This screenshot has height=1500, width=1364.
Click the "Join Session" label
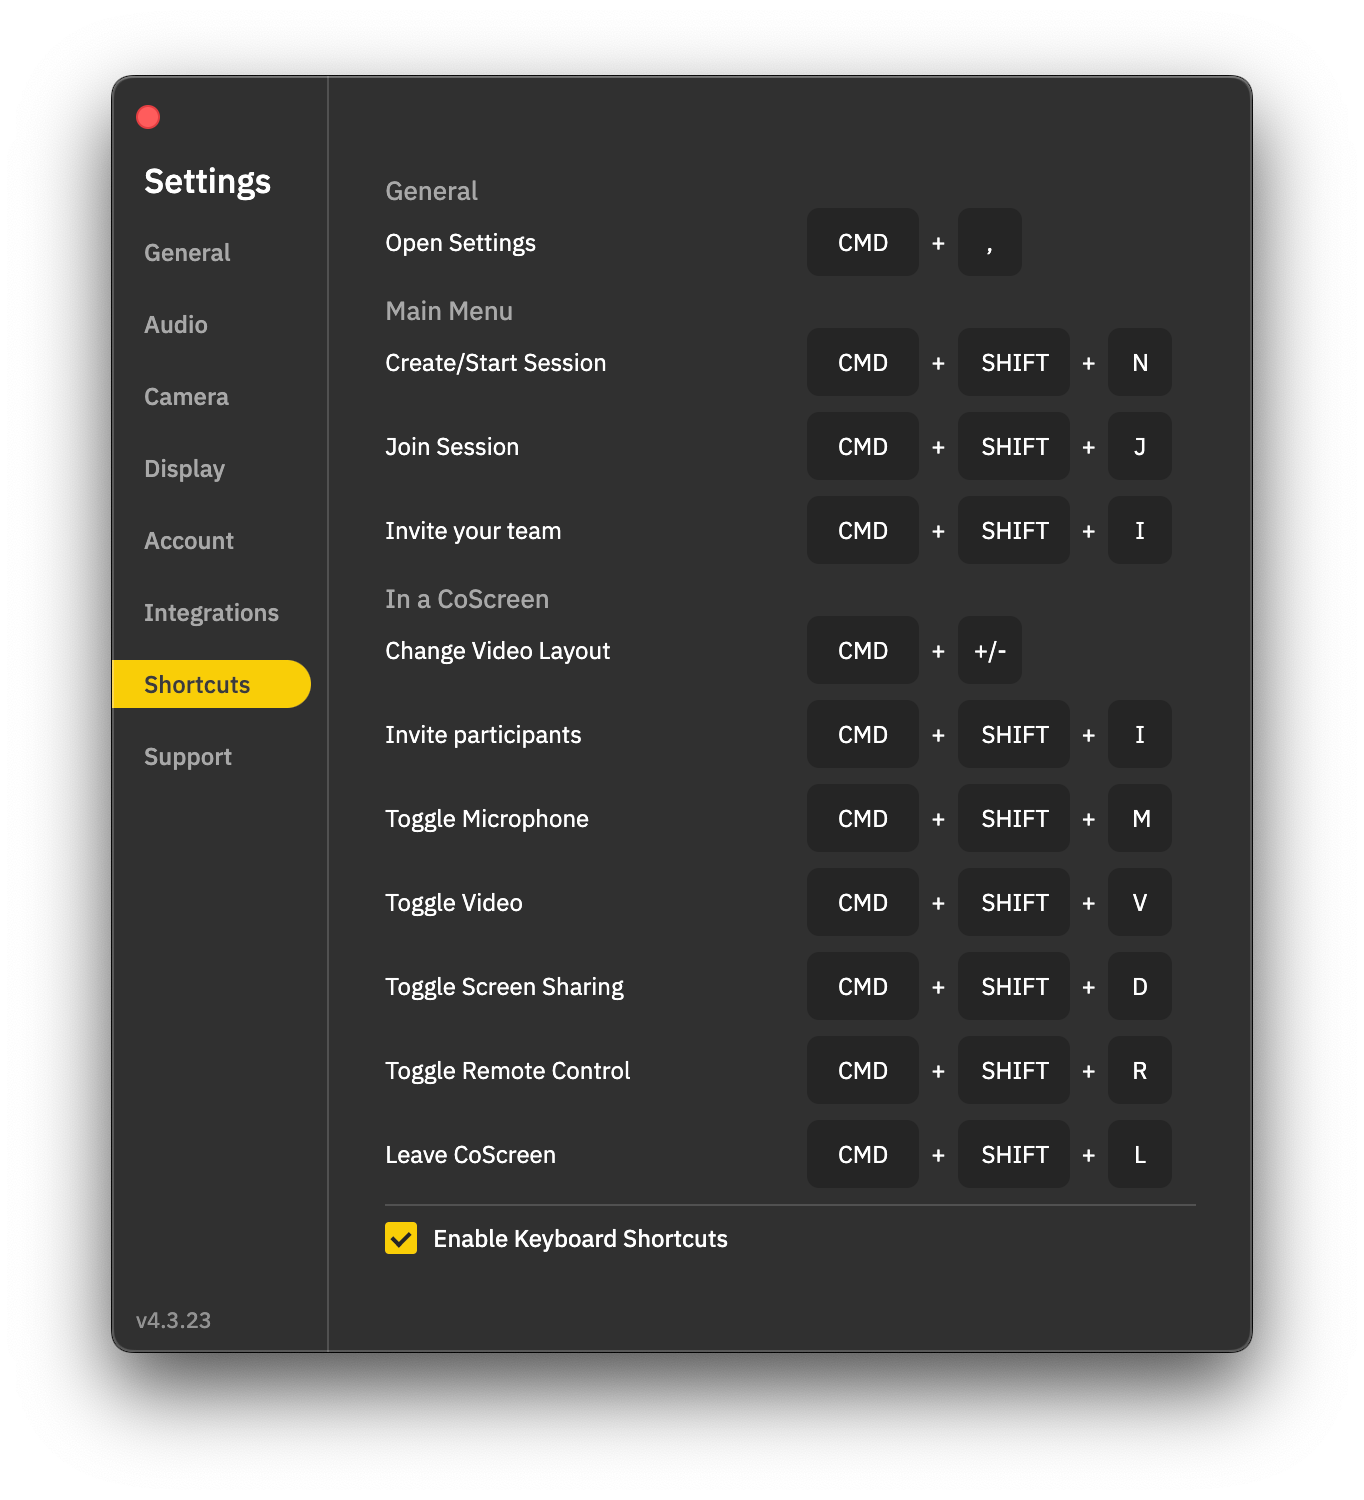[x=452, y=447]
